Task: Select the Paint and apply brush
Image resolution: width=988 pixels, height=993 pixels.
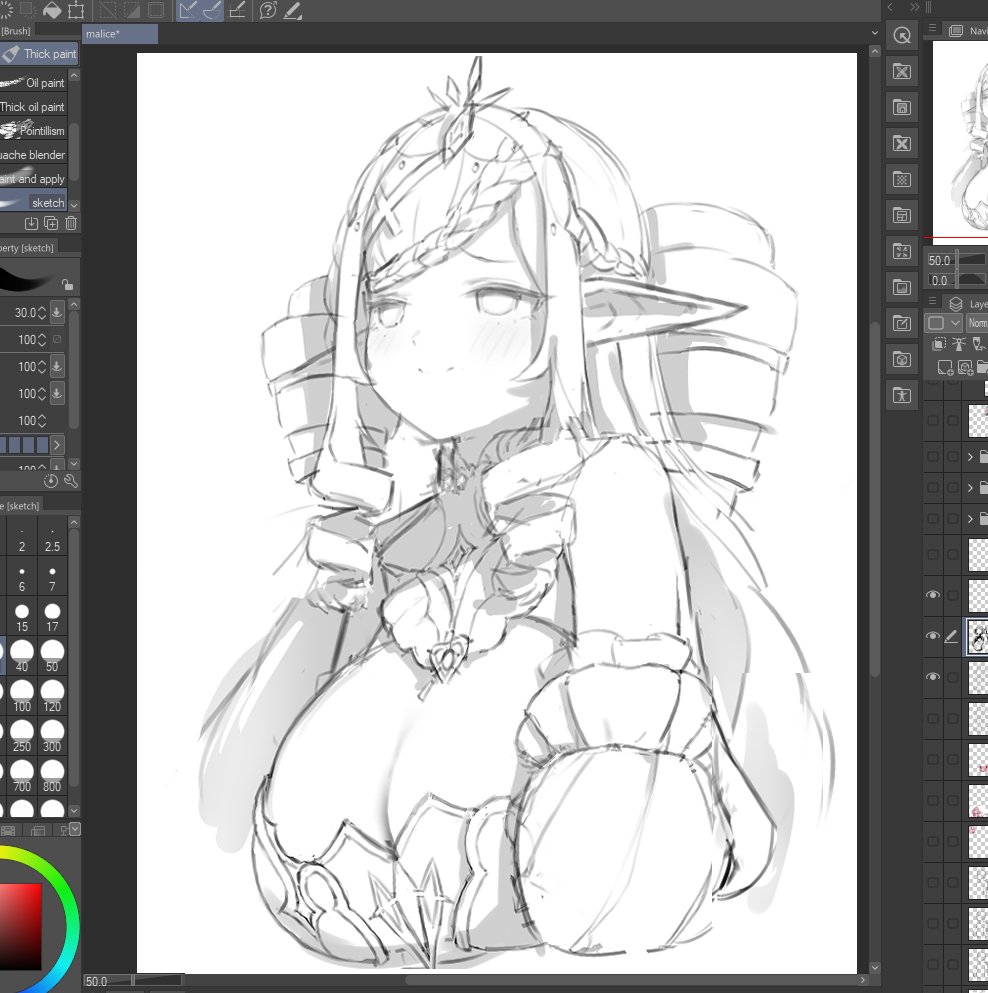Action: pos(34,179)
